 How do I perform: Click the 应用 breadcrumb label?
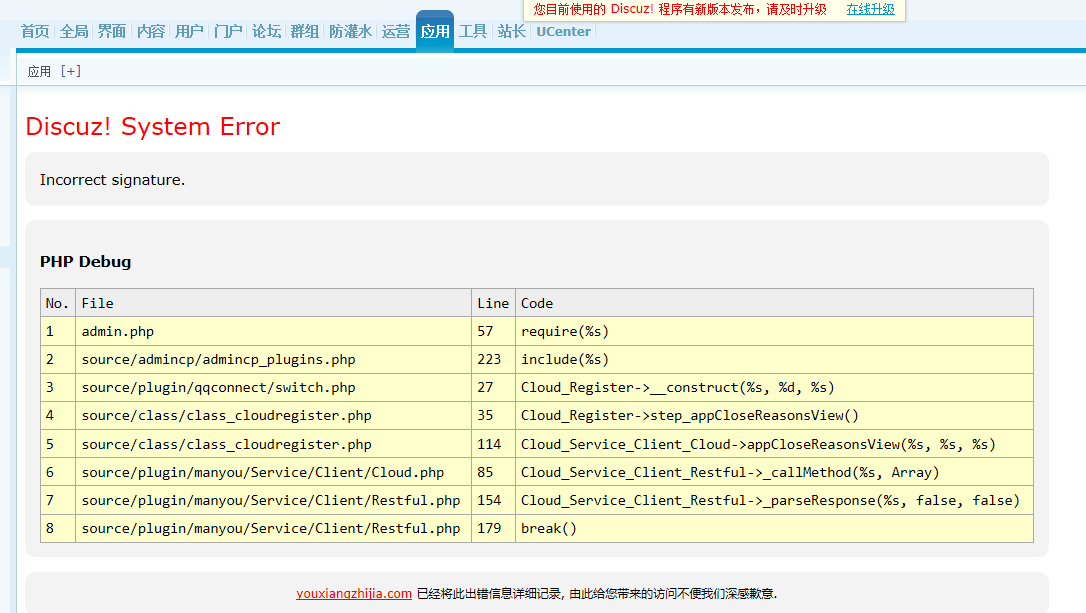[39, 71]
